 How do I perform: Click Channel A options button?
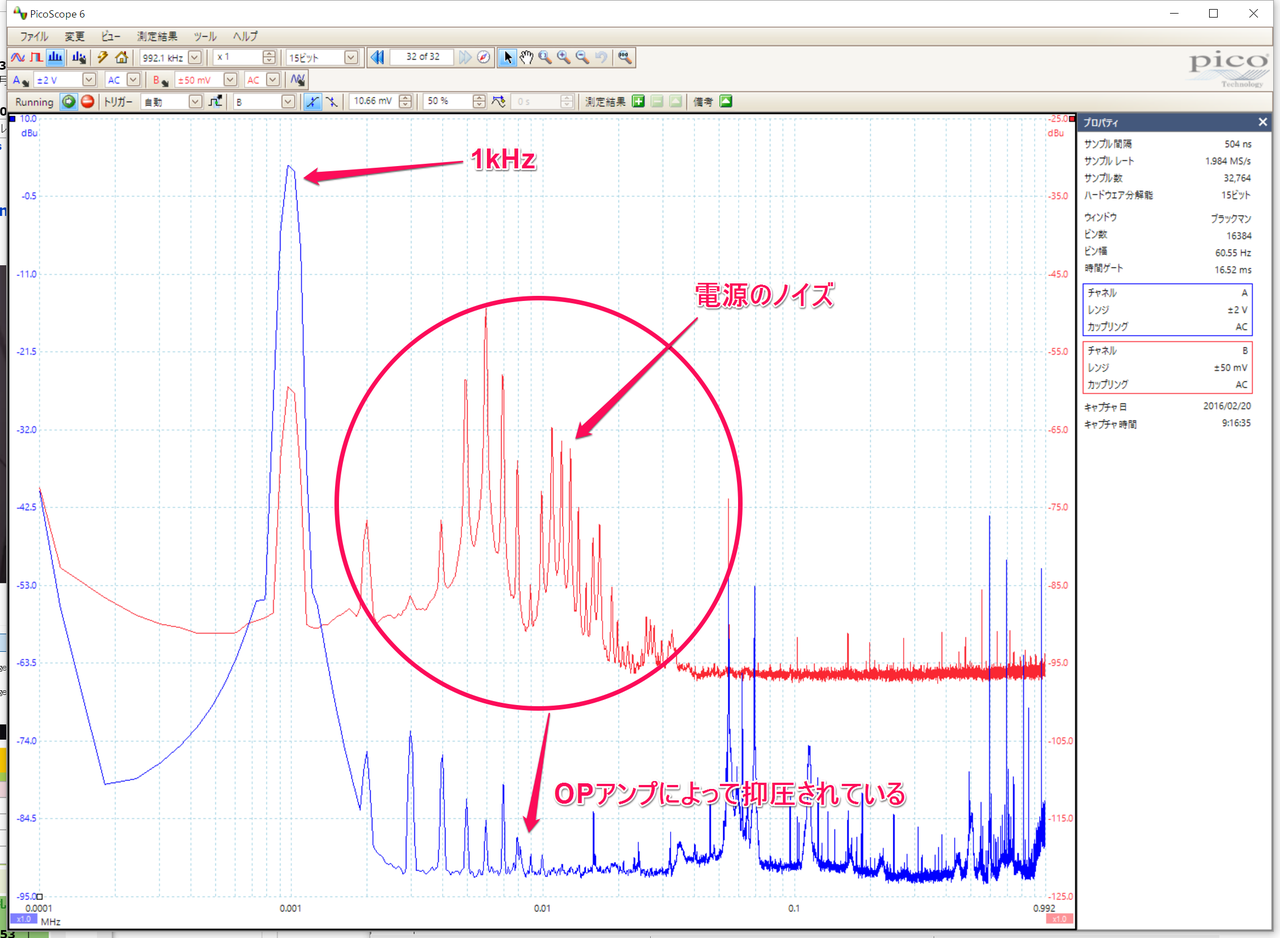coord(20,79)
